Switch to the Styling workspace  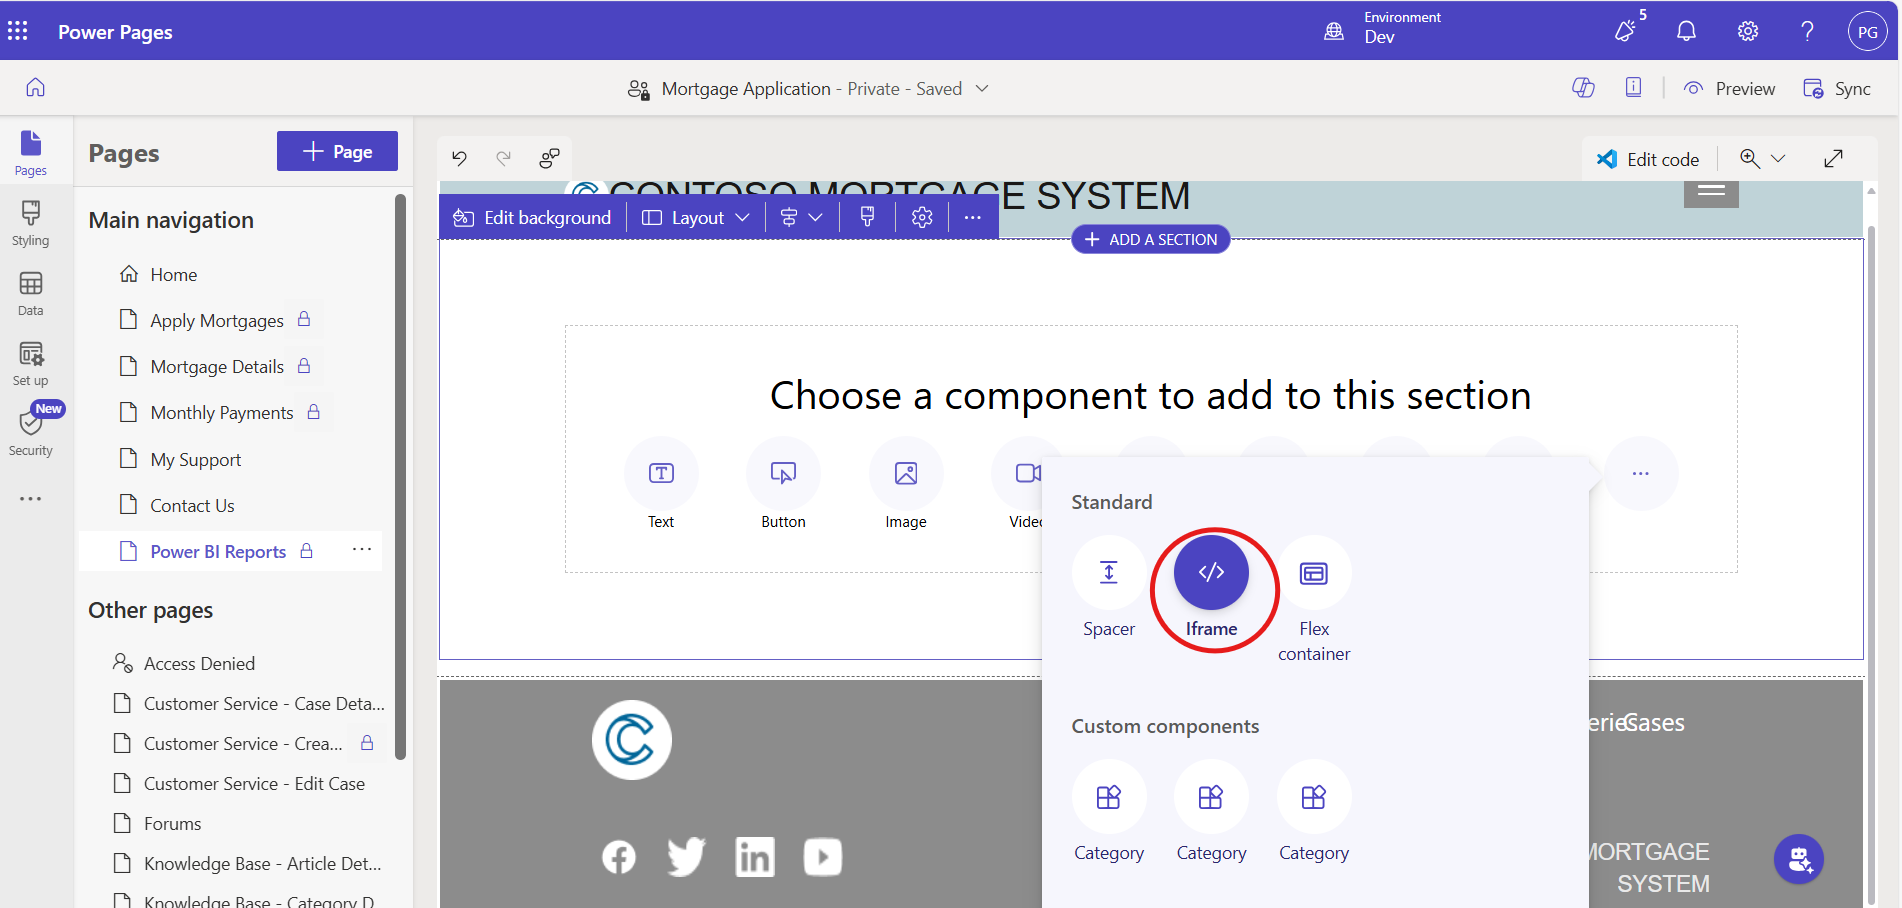coord(30,223)
